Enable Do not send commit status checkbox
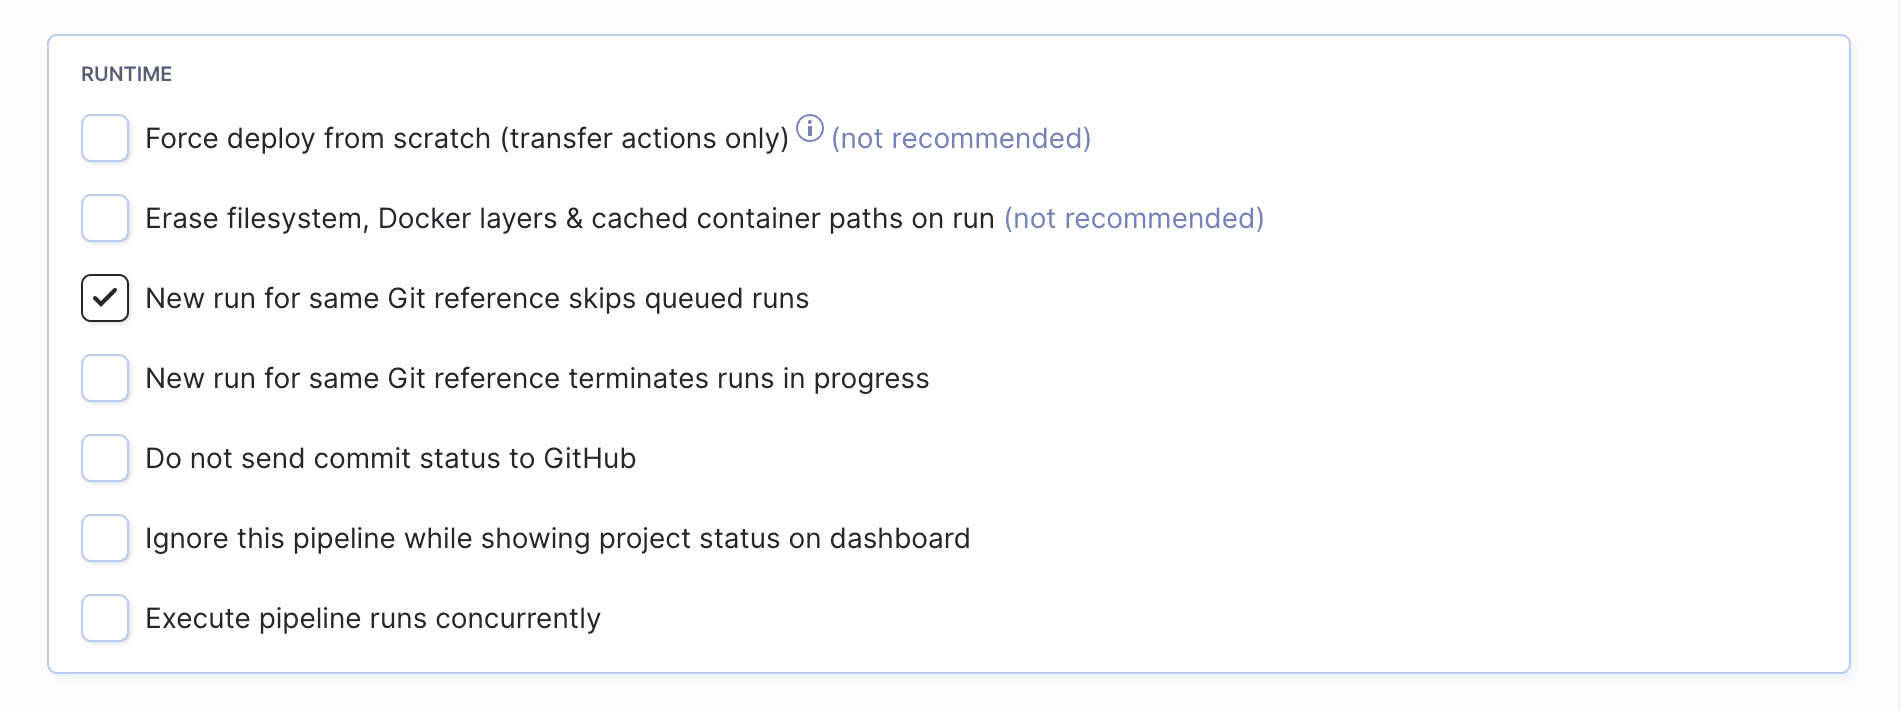 click(105, 458)
